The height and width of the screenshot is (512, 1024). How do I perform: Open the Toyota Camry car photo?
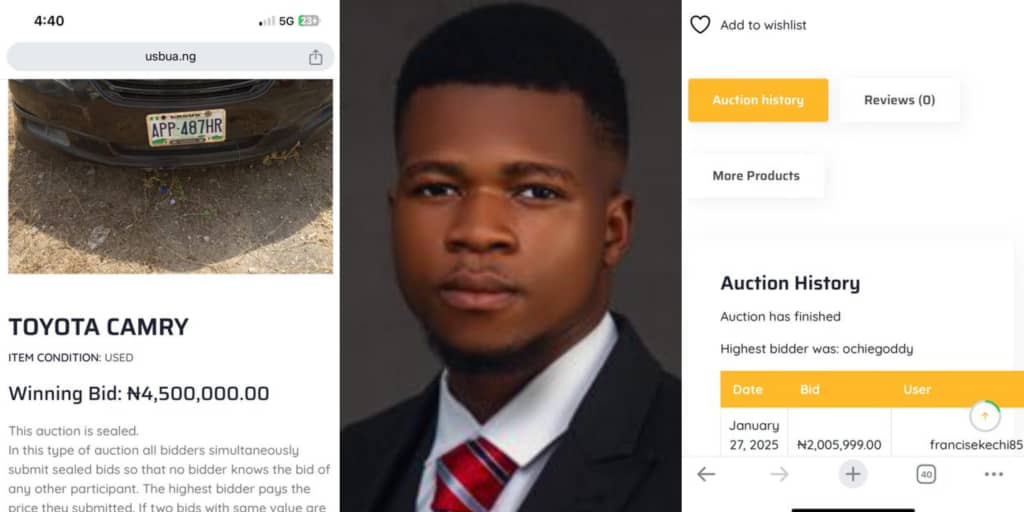pos(170,176)
